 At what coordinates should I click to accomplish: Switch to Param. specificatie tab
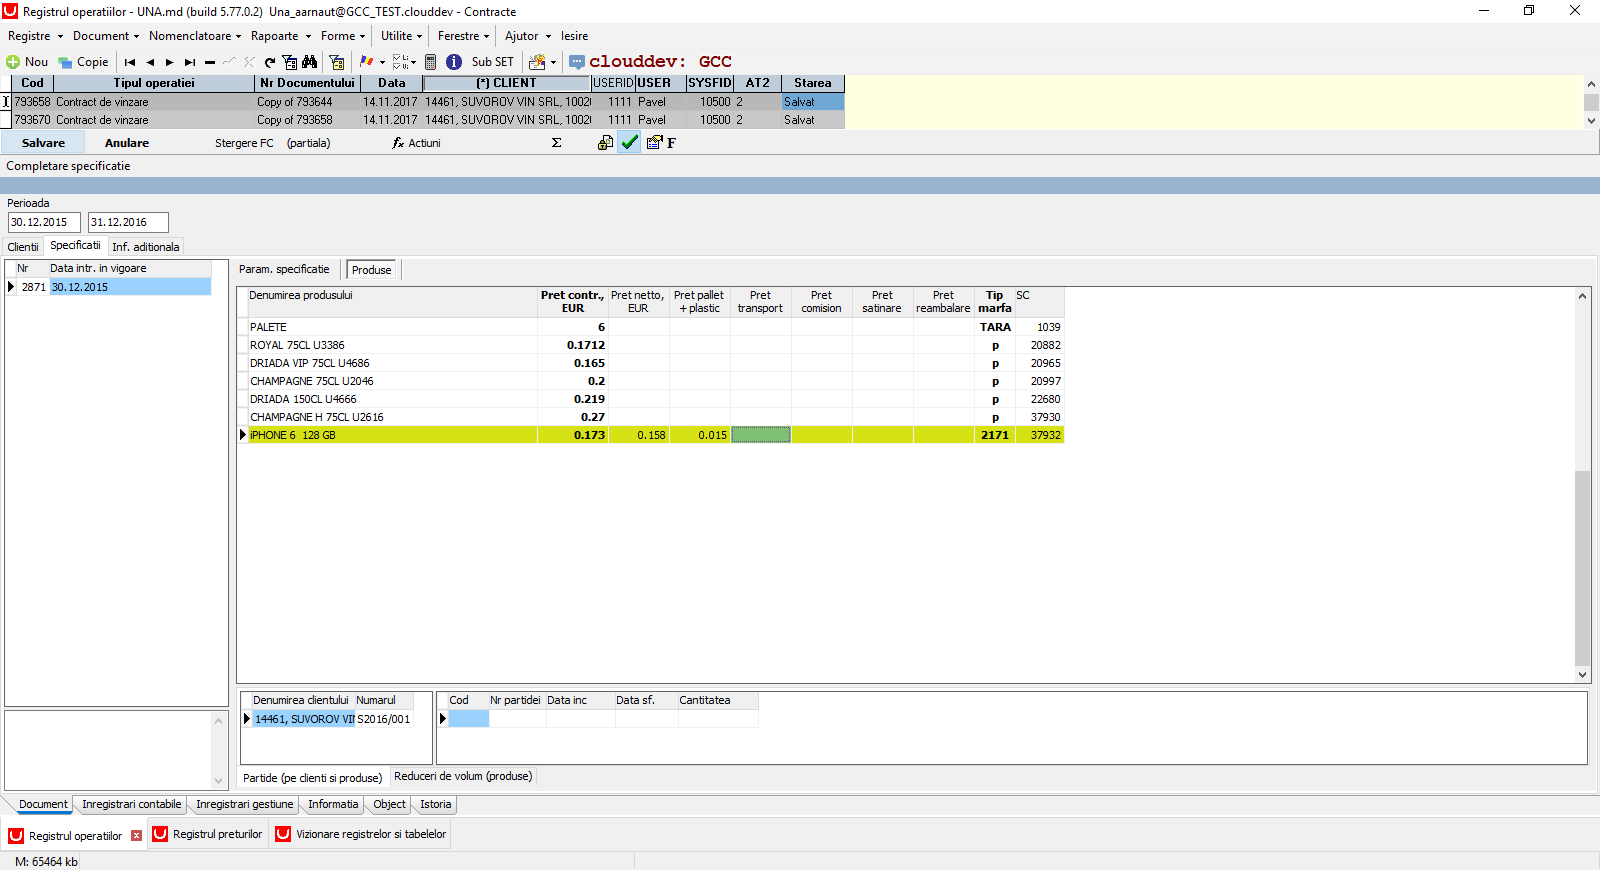tap(284, 269)
